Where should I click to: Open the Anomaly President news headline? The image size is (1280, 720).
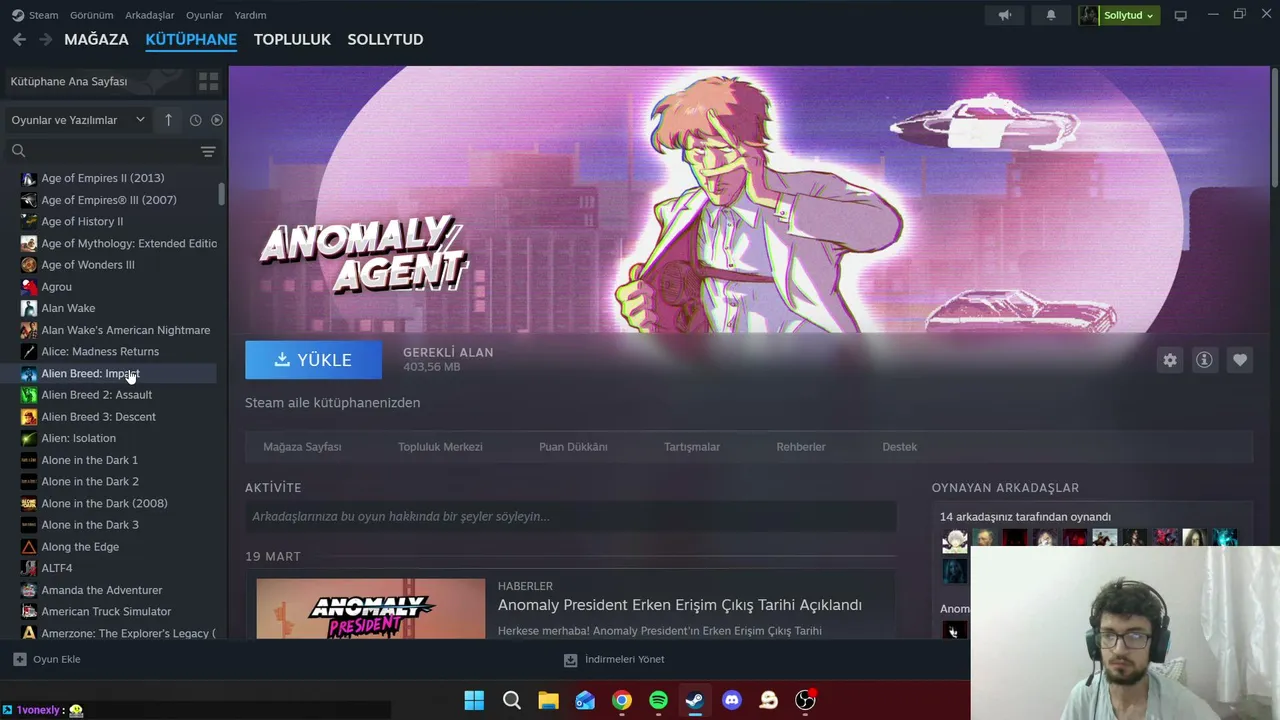click(x=680, y=605)
